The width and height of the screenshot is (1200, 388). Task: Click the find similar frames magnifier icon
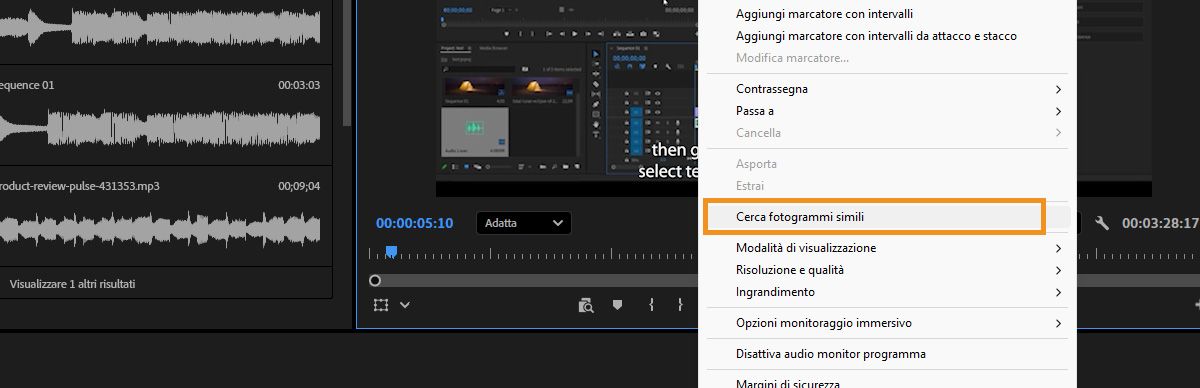click(x=587, y=305)
